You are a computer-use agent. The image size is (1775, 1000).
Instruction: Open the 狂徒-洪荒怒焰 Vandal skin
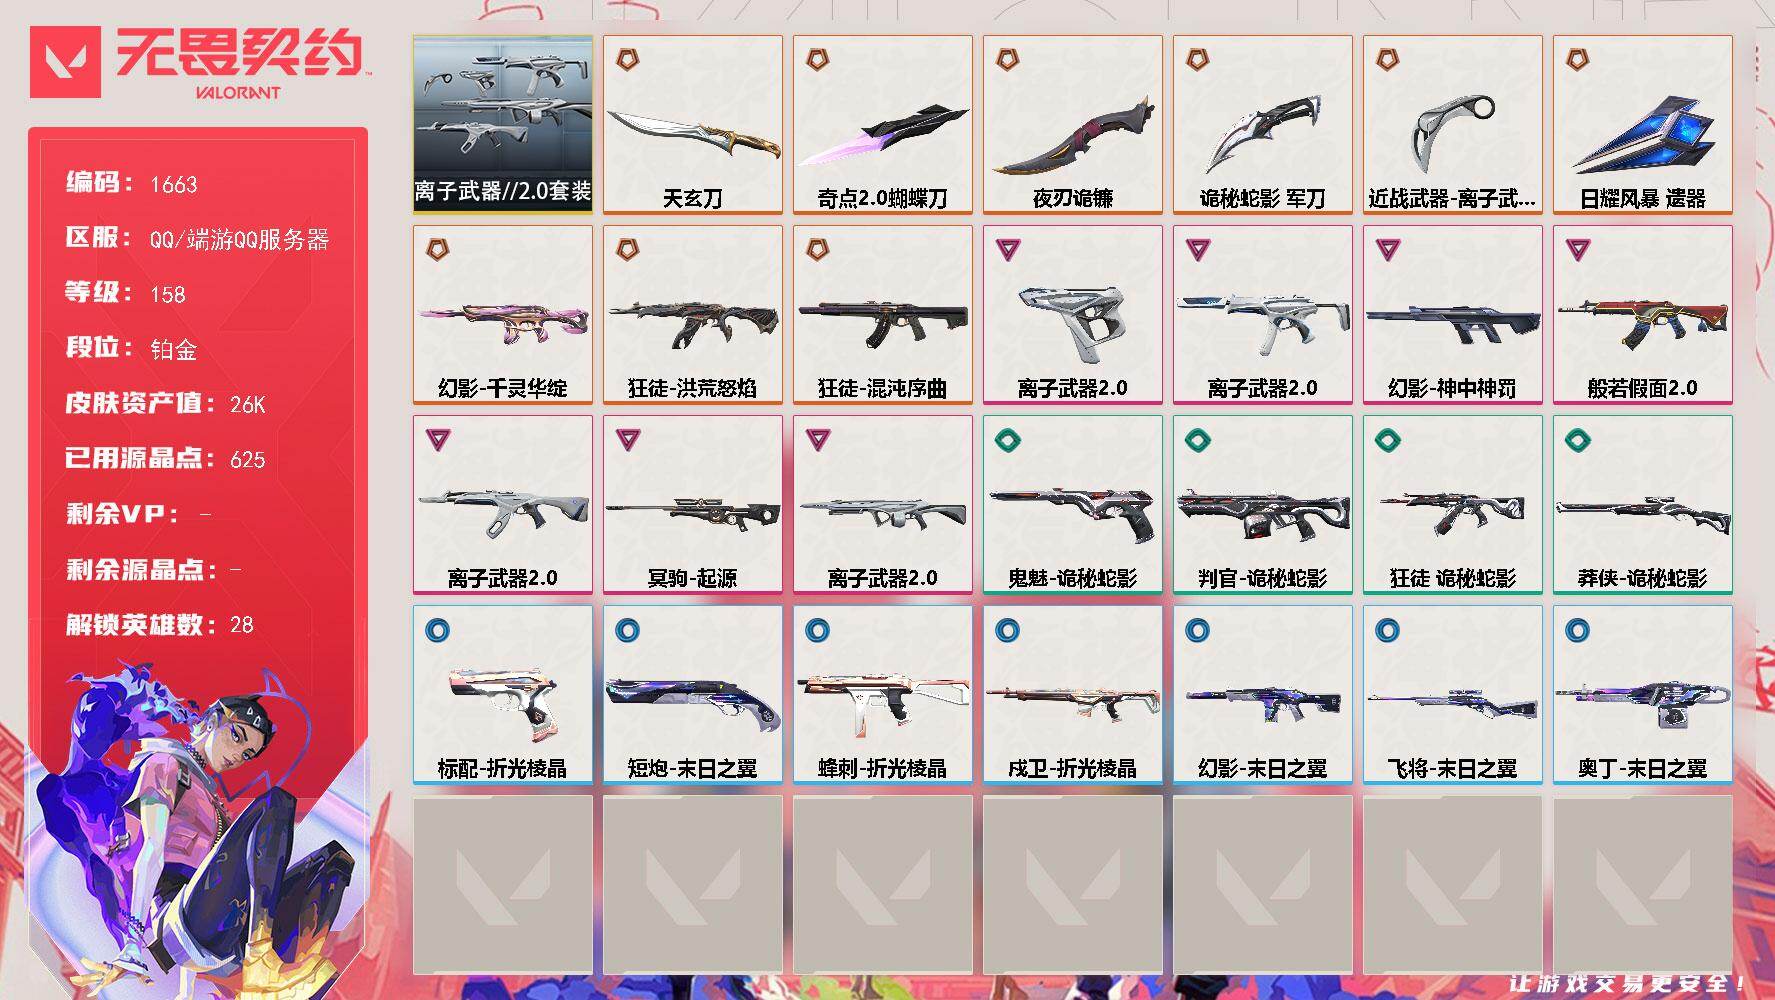click(x=693, y=315)
